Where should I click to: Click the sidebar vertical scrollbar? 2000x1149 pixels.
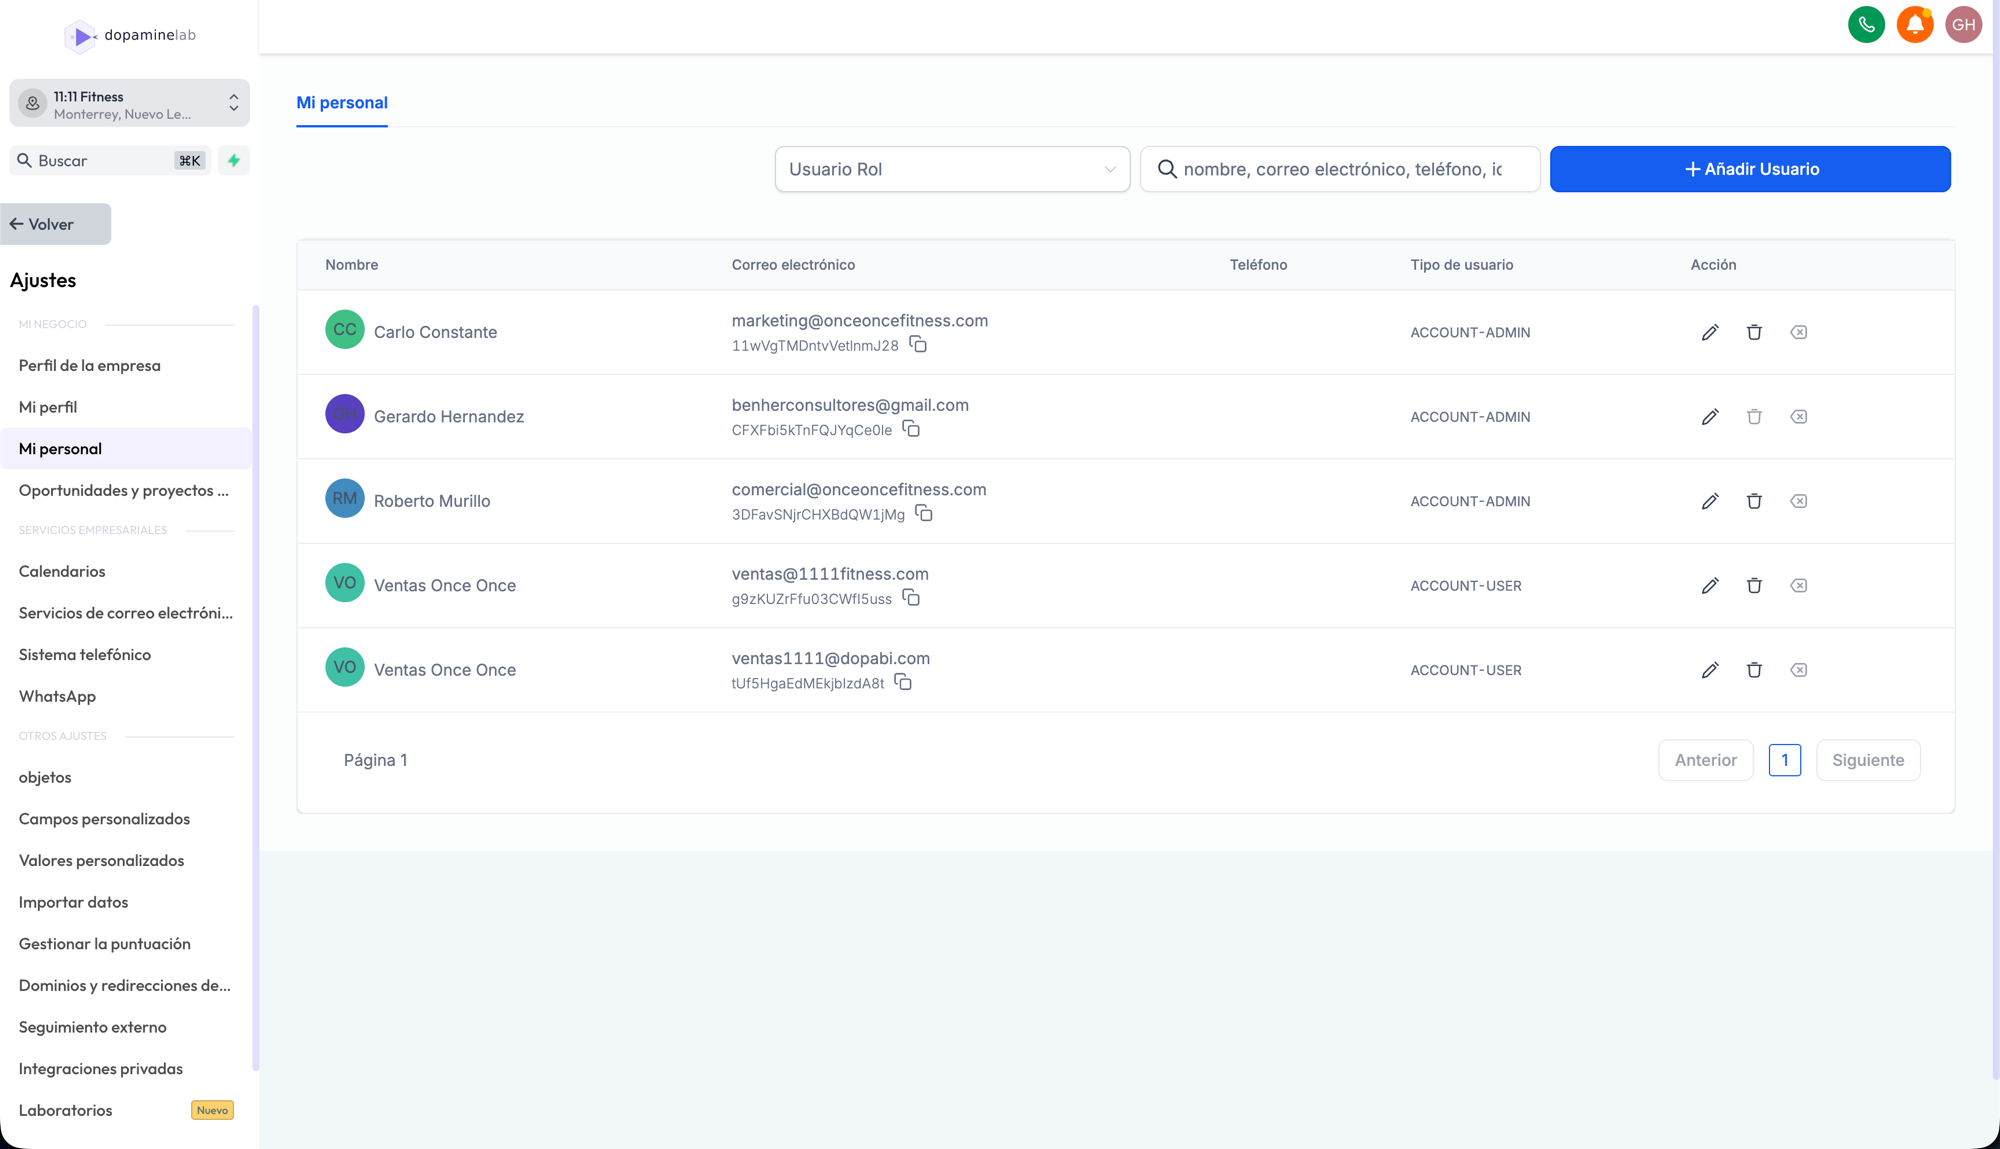[256, 688]
